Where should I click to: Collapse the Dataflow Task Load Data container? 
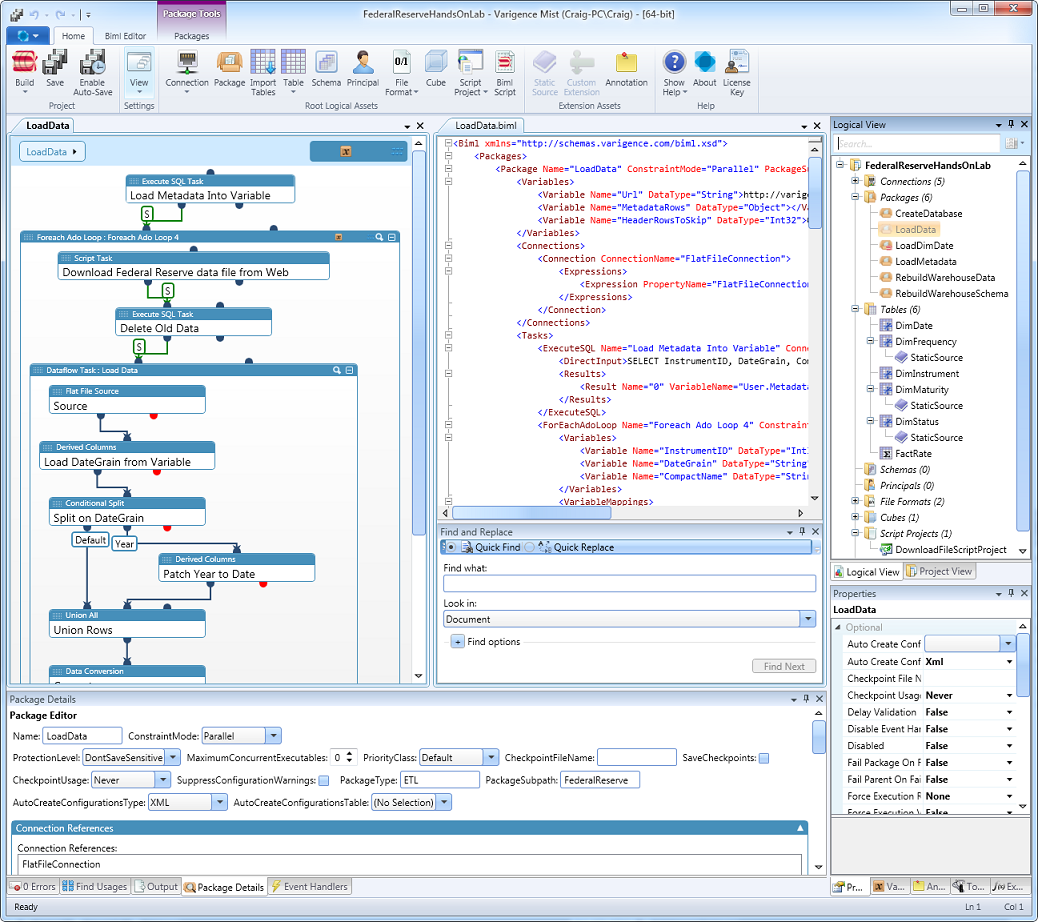coord(350,370)
